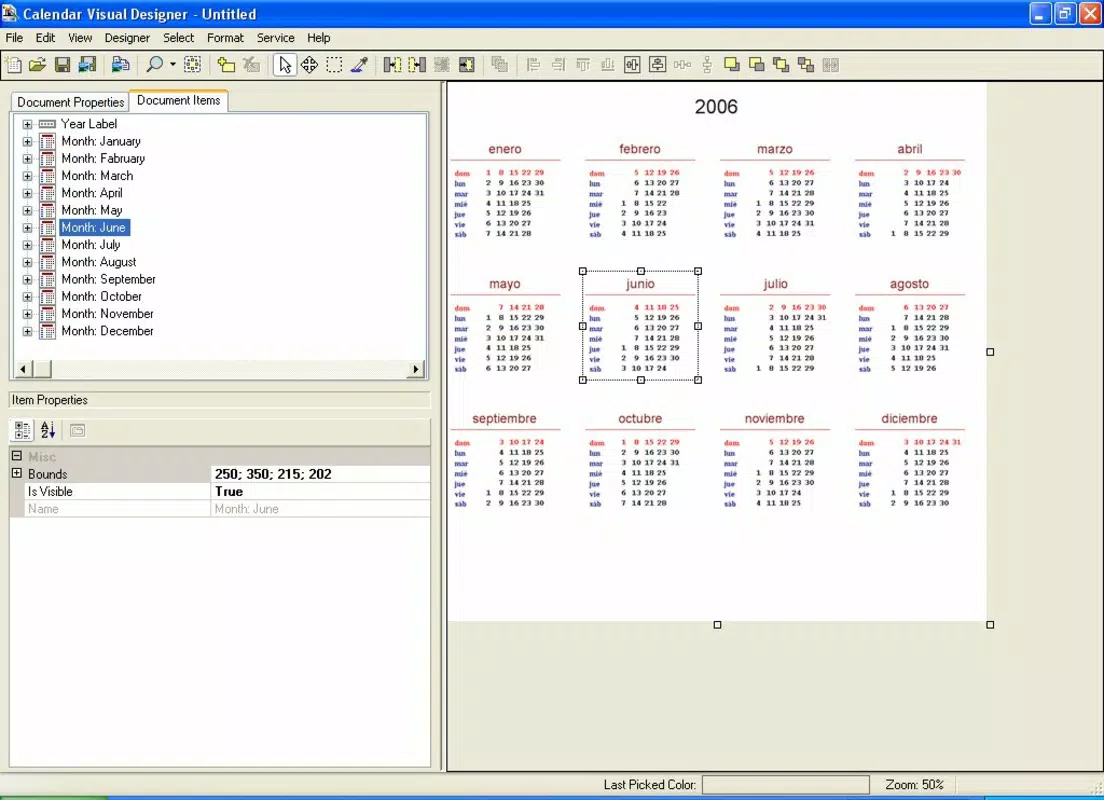Click the align top edges icon
The width and height of the screenshot is (1104, 800).
(x=583, y=65)
